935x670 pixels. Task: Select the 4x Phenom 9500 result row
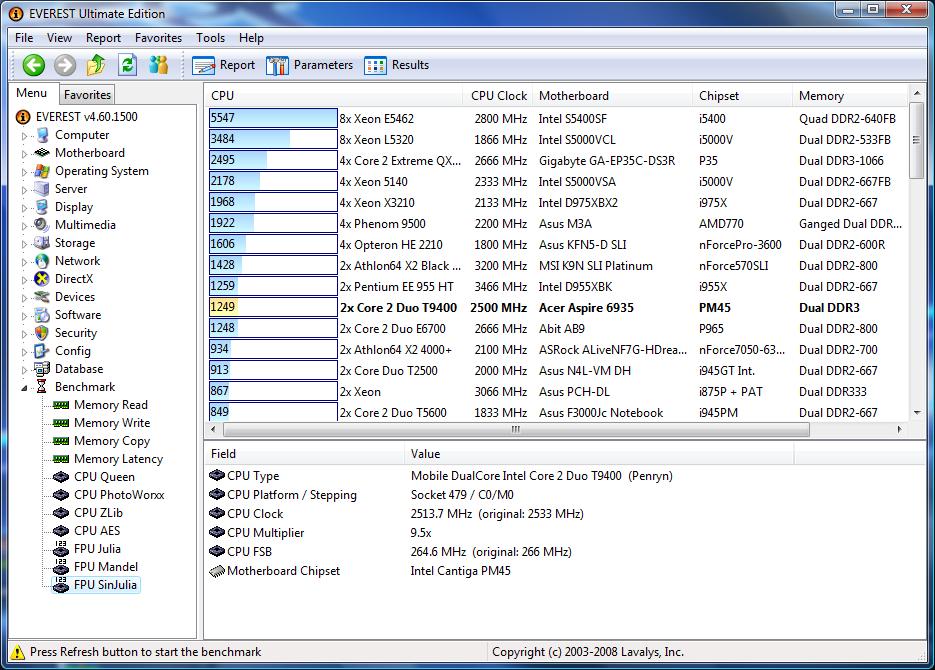[558, 224]
